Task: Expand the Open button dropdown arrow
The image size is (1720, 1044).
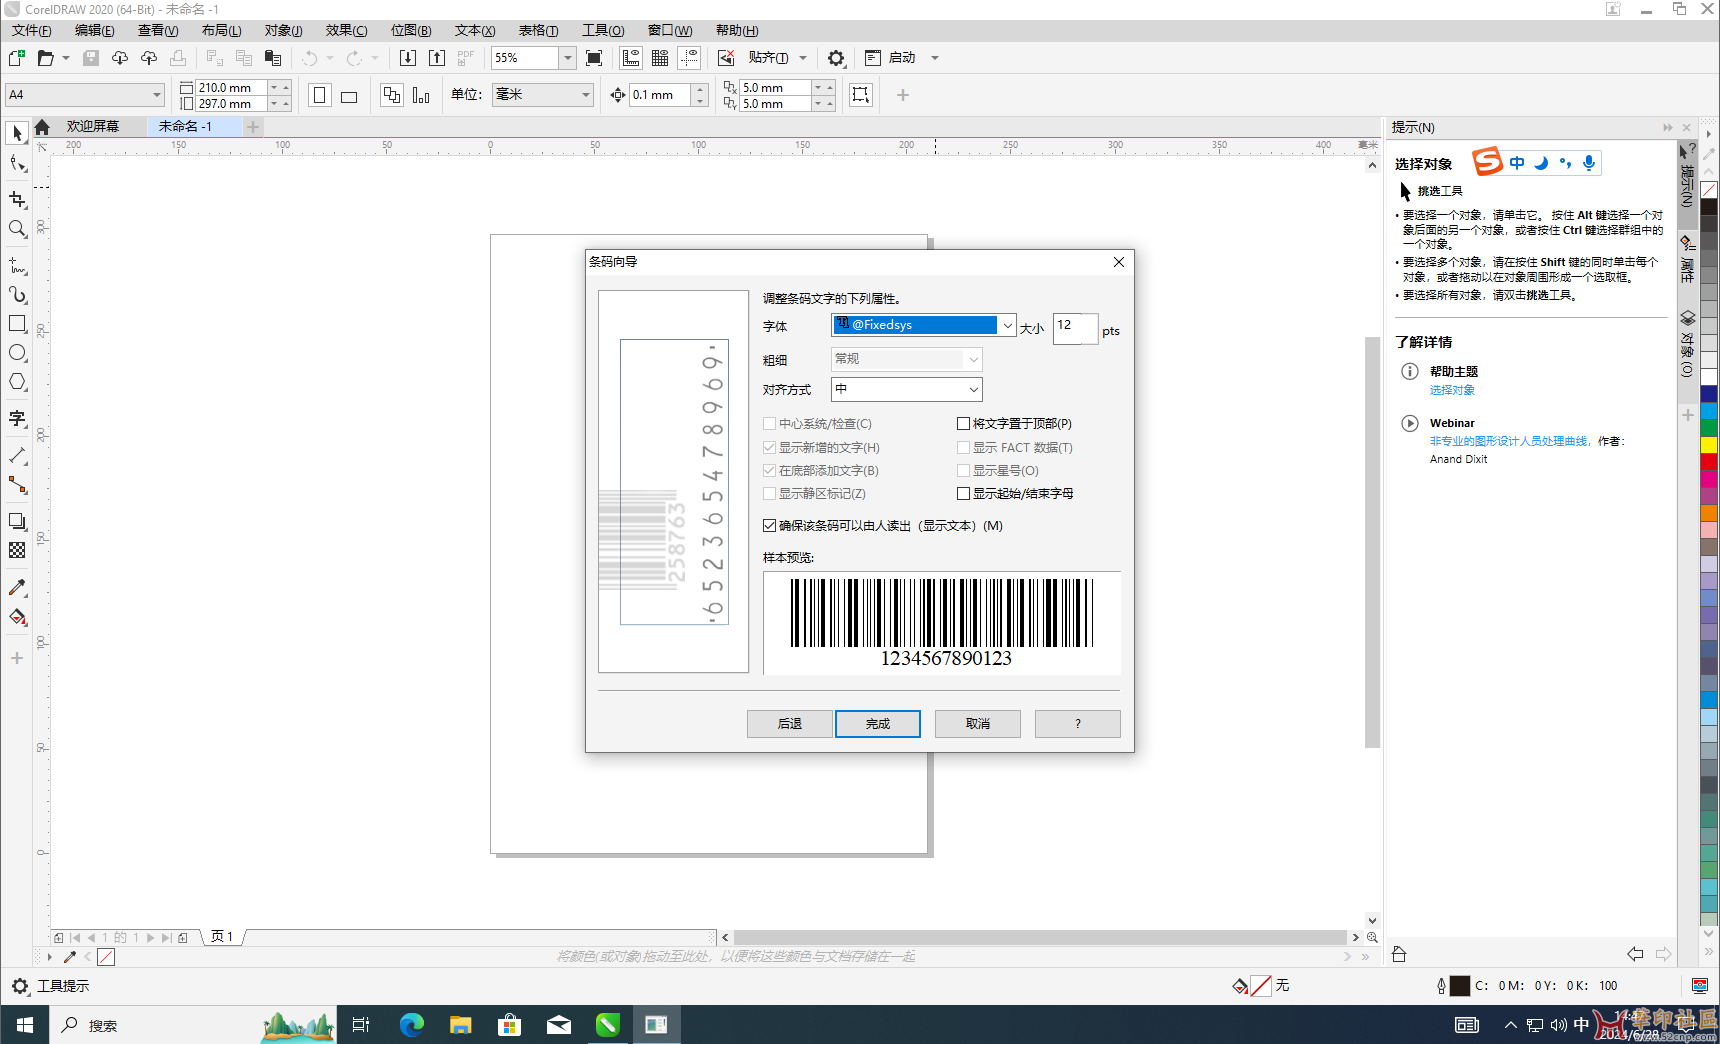Action: pos(66,58)
